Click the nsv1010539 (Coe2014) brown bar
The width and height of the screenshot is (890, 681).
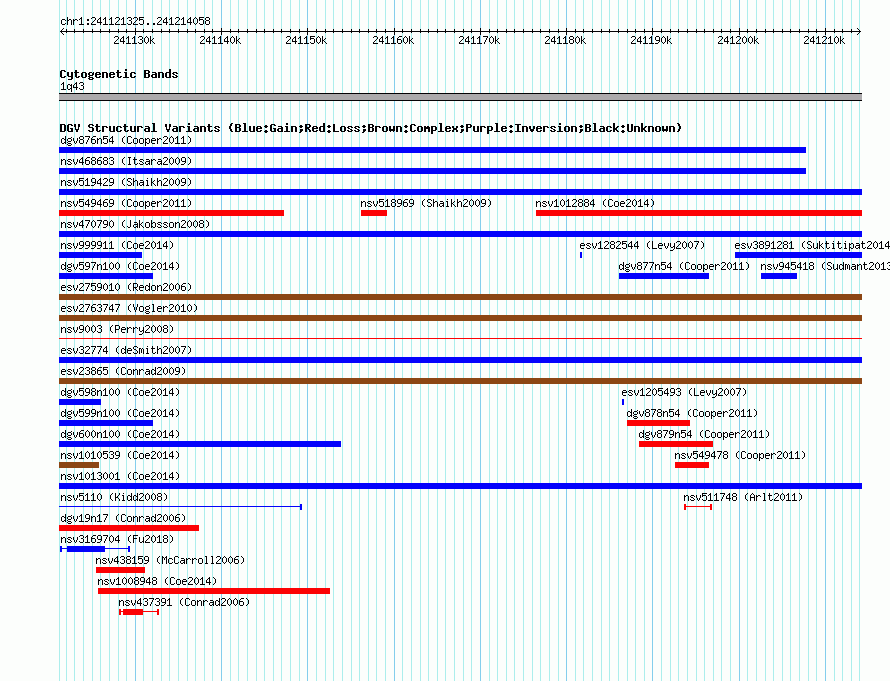79,465
